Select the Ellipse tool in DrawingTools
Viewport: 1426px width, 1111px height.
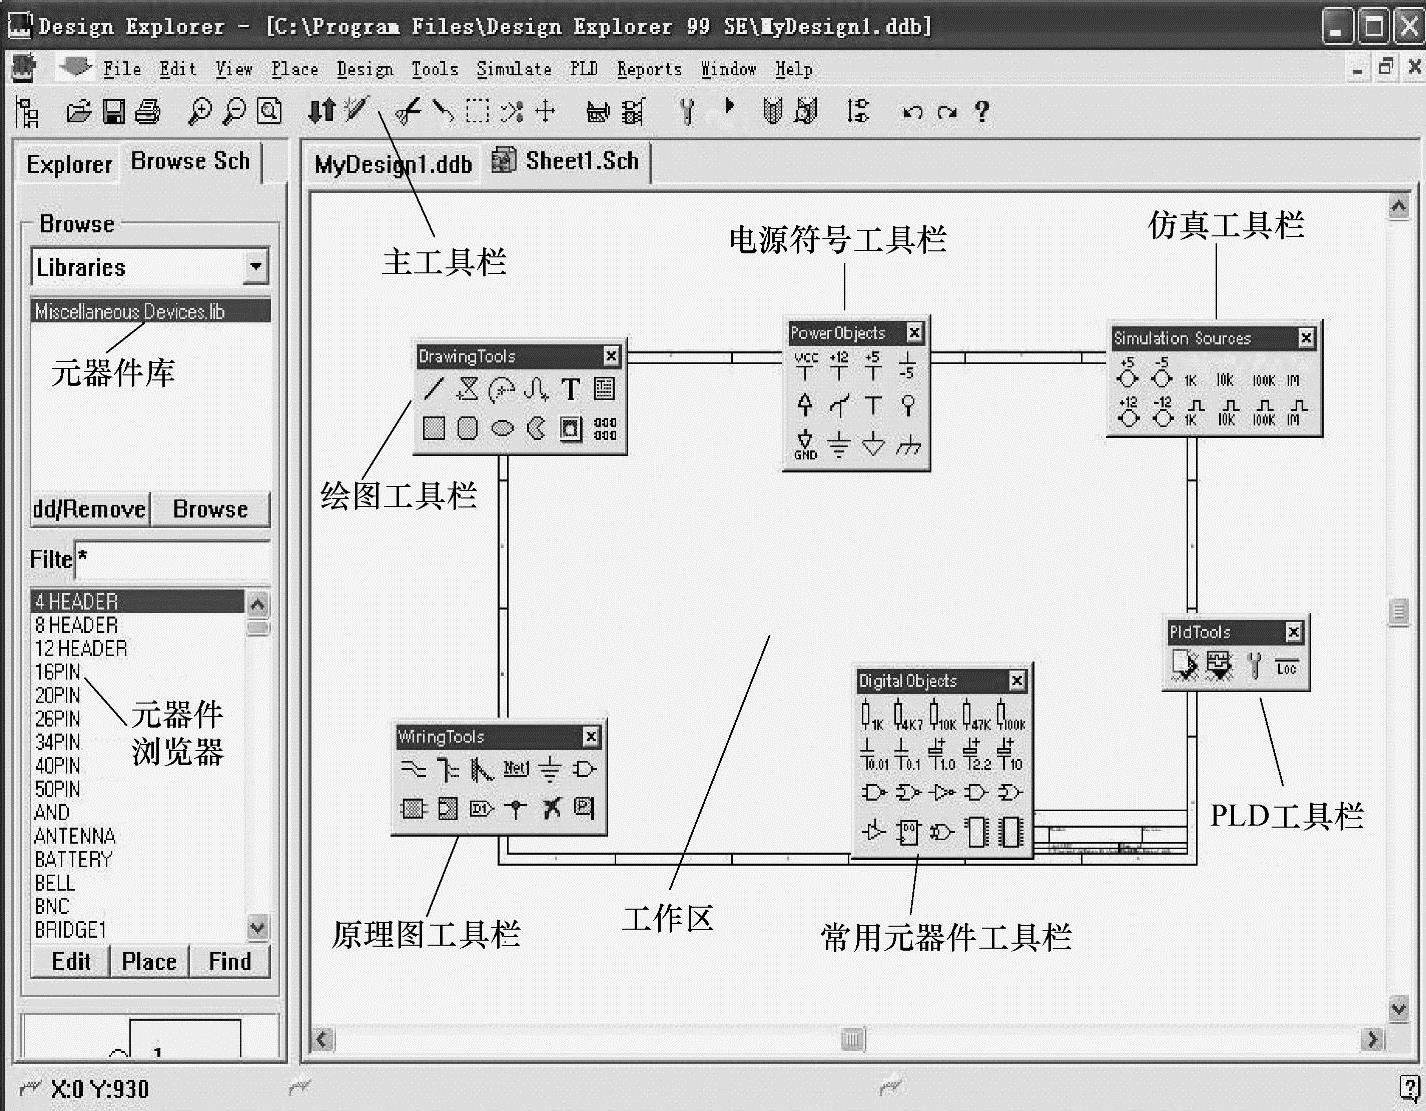[502, 428]
